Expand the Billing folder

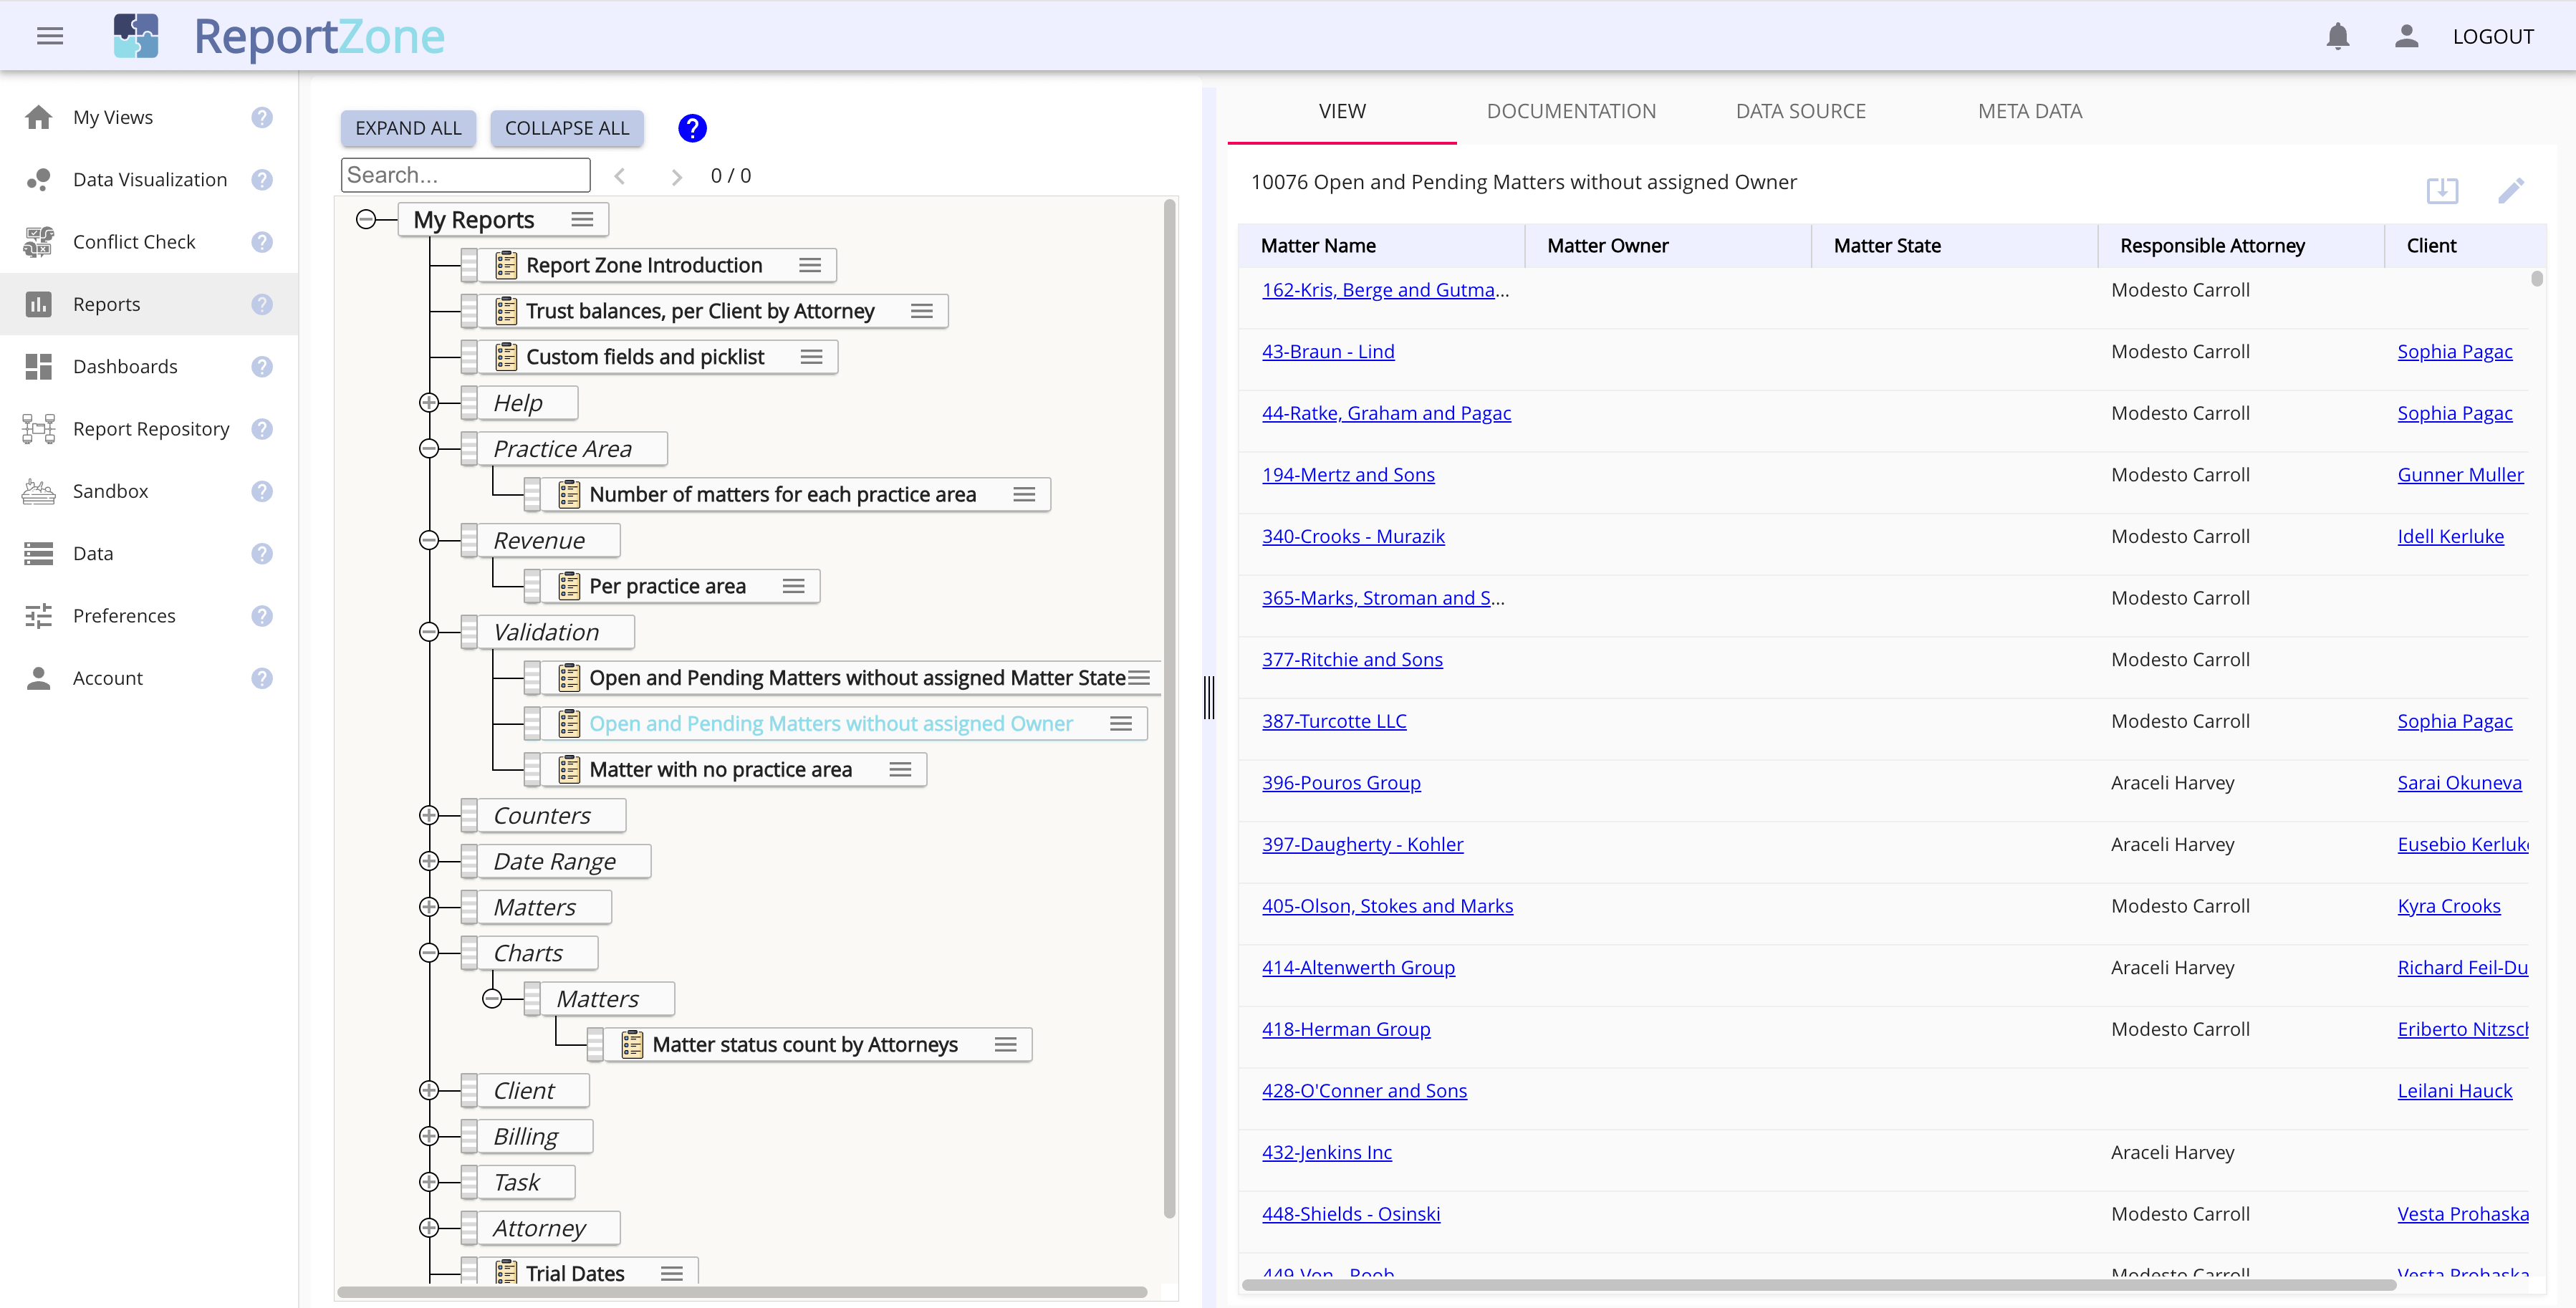tap(429, 1136)
